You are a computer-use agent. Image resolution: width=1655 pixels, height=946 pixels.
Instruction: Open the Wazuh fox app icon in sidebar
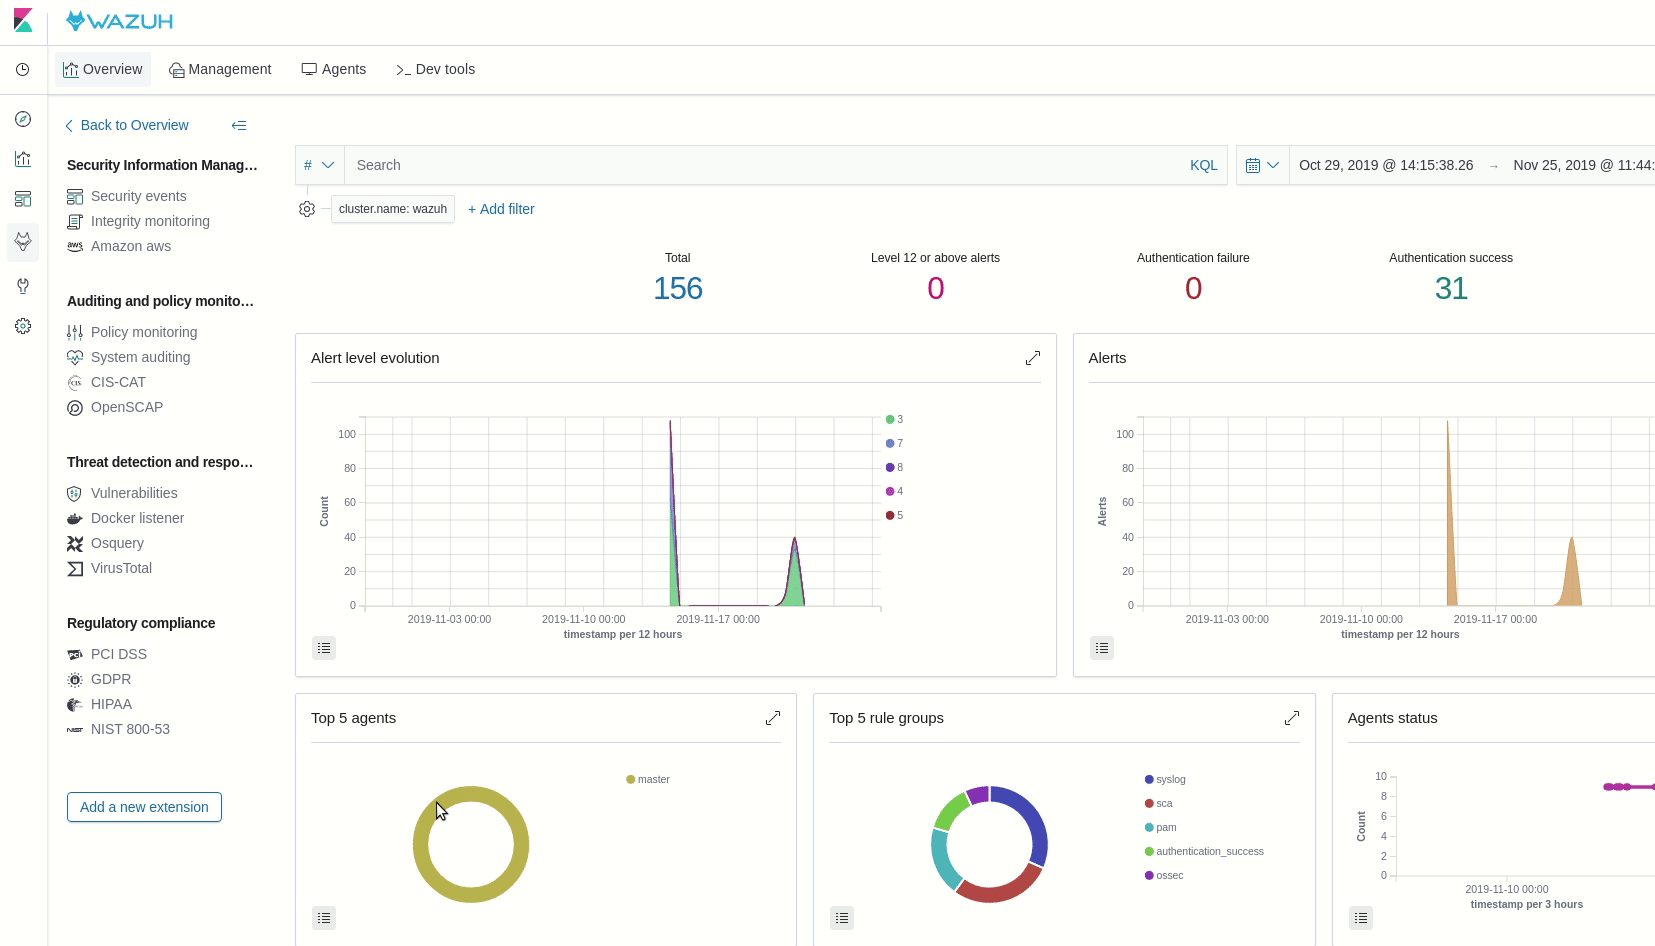click(23, 241)
